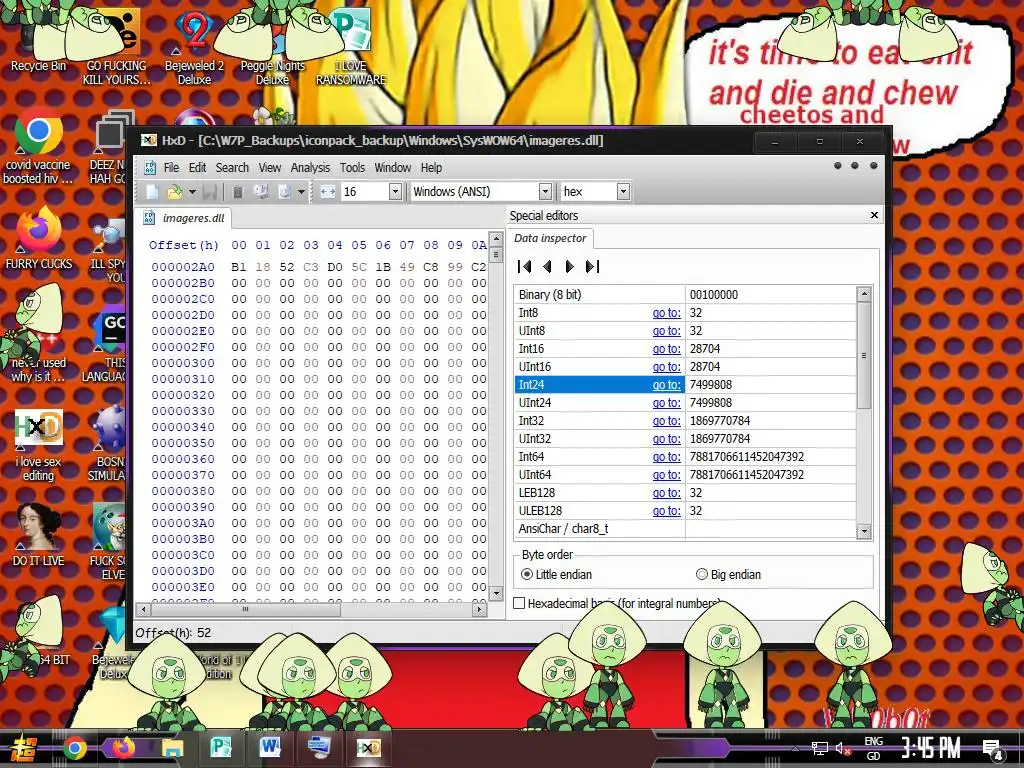The image size is (1024, 768).
Task: Click HxD document icon beside File menu
Action: [150, 168]
